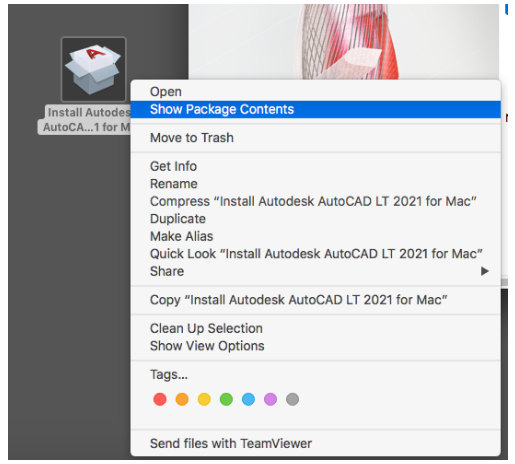Click the Install Autodesk AutoCAD file name label
515x464 pixels.
[84, 120]
